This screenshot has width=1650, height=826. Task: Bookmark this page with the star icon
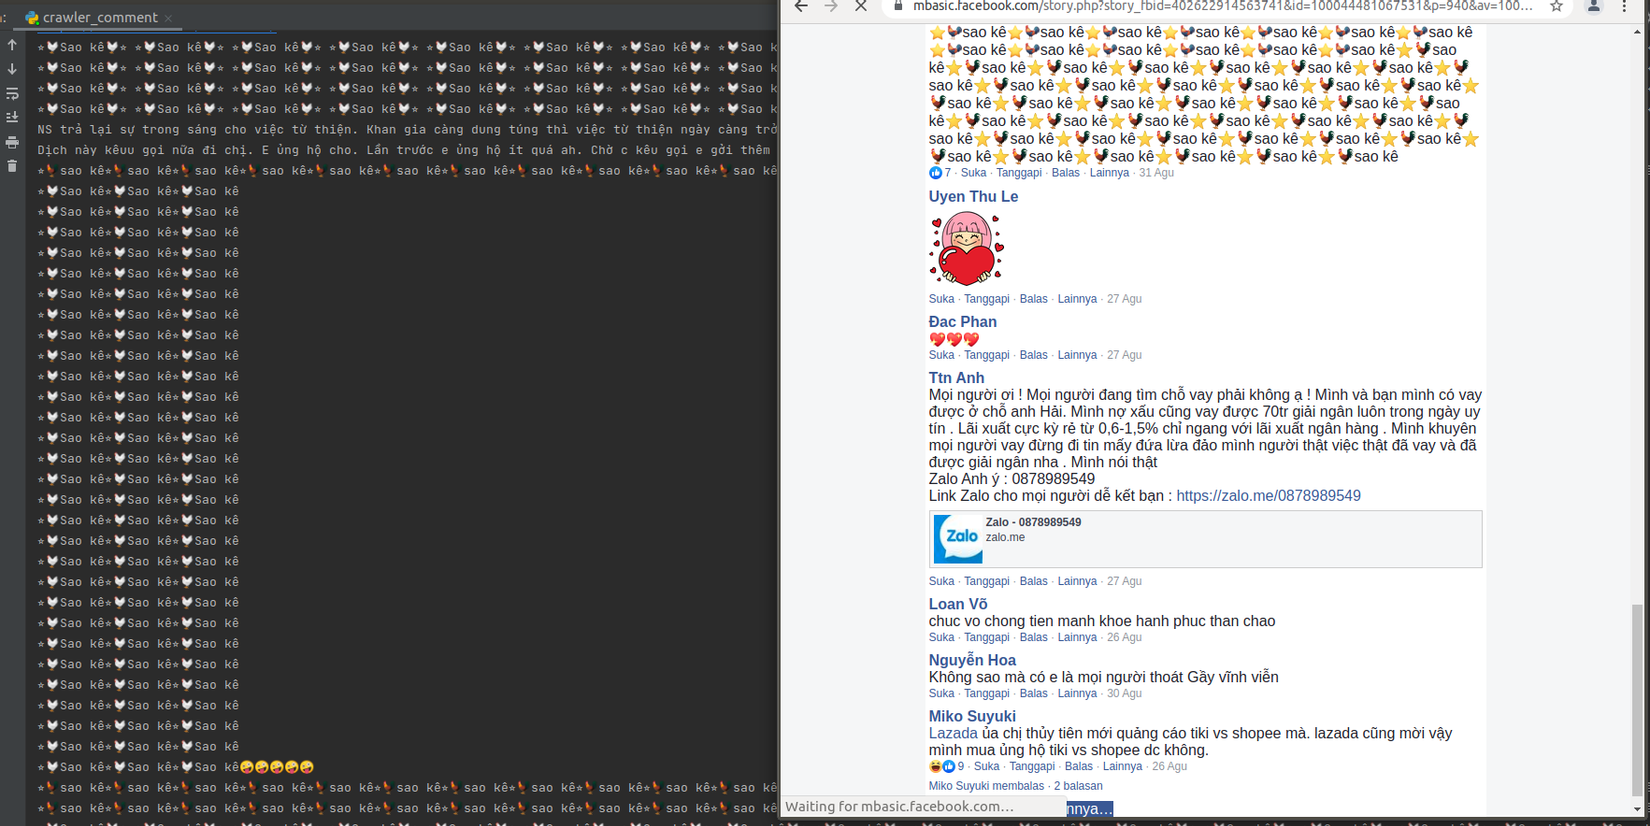[1557, 6]
